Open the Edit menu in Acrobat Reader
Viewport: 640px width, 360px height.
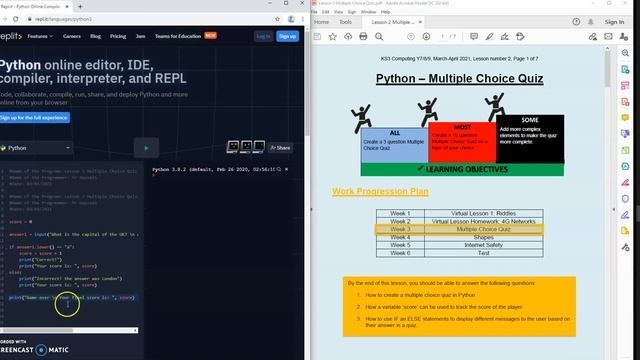[x=326, y=12]
